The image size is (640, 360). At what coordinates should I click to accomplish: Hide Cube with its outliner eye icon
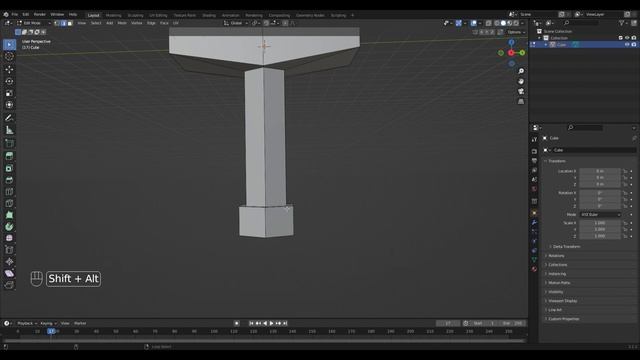click(627, 44)
